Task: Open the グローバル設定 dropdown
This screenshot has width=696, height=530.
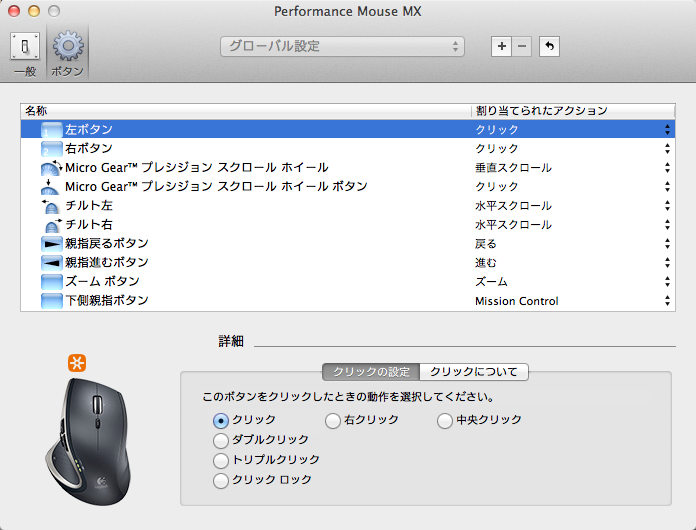Action: (342, 46)
